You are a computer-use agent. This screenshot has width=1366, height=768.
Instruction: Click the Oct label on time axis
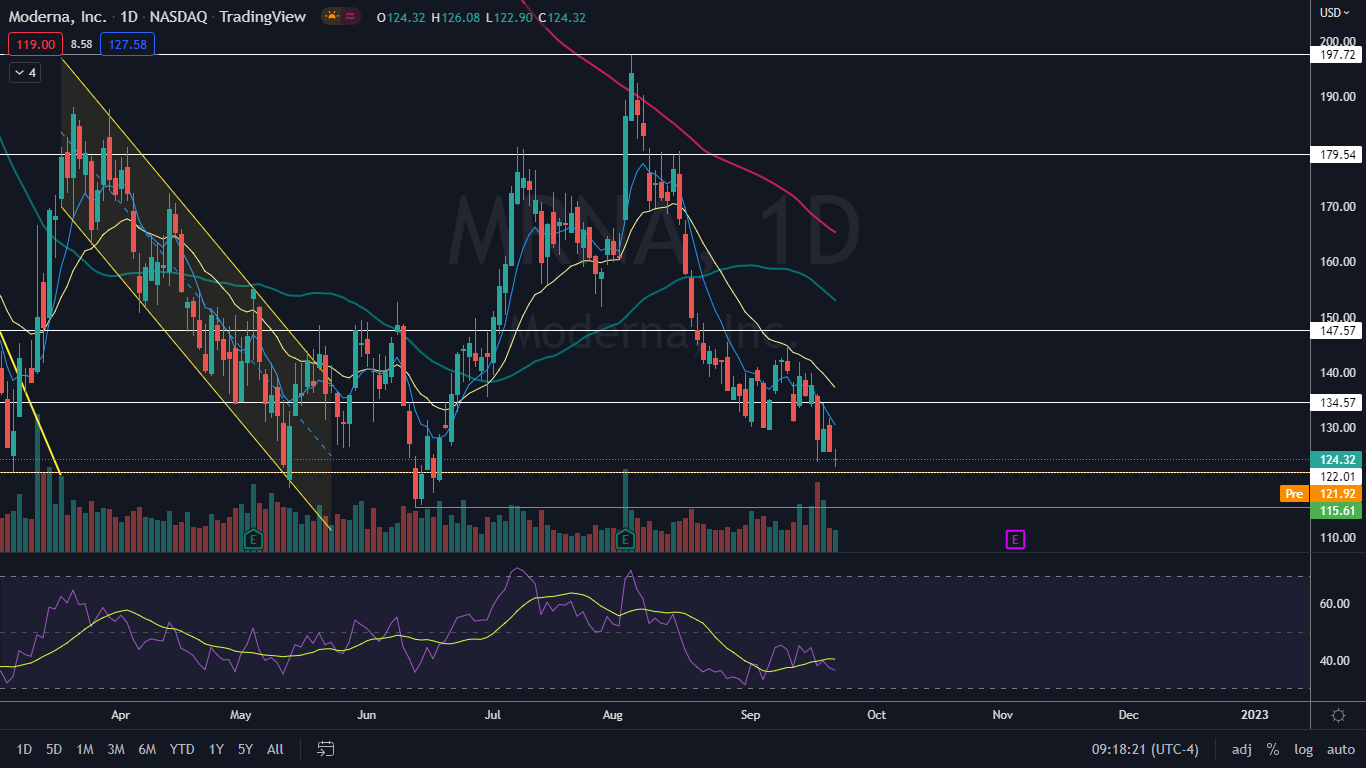pyautogui.click(x=876, y=715)
